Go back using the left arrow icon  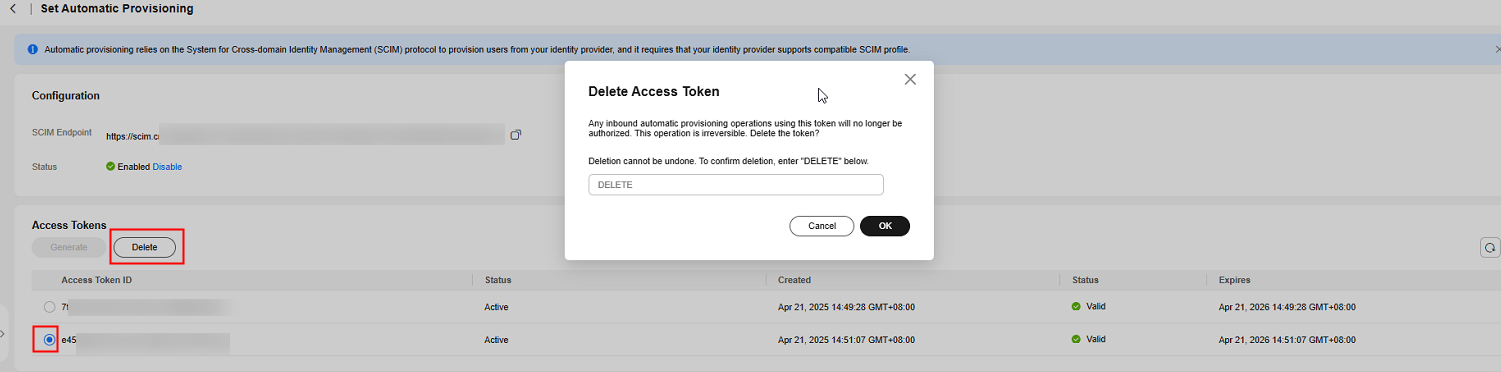click(x=12, y=8)
